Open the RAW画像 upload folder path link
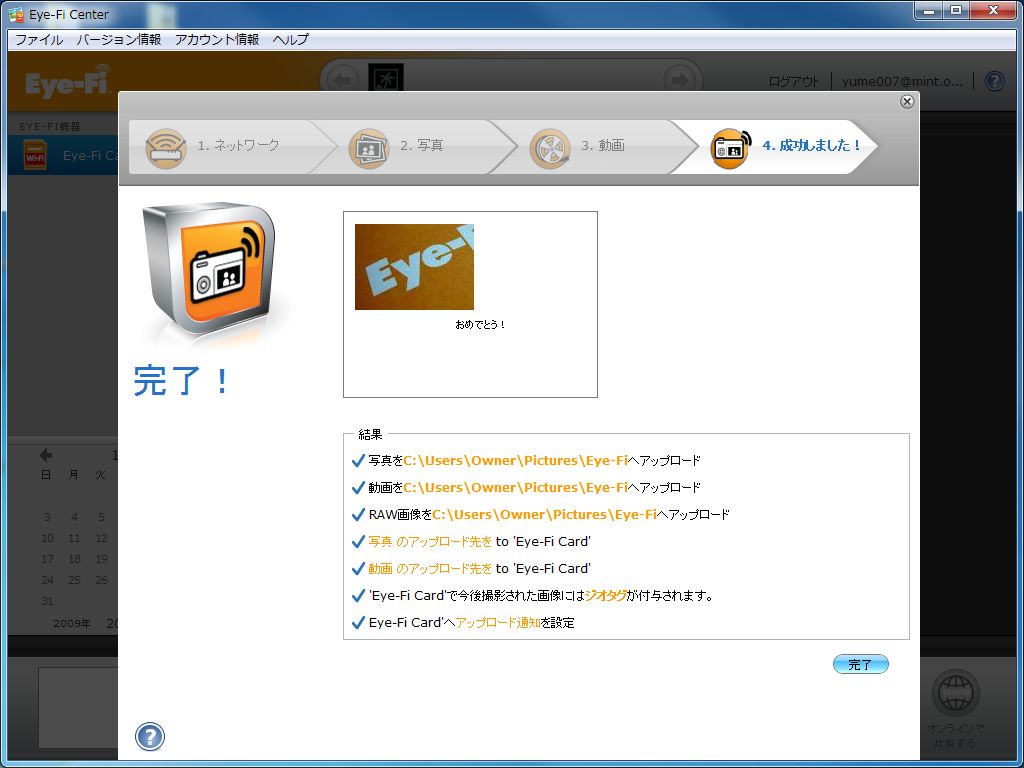 click(544, 515)
